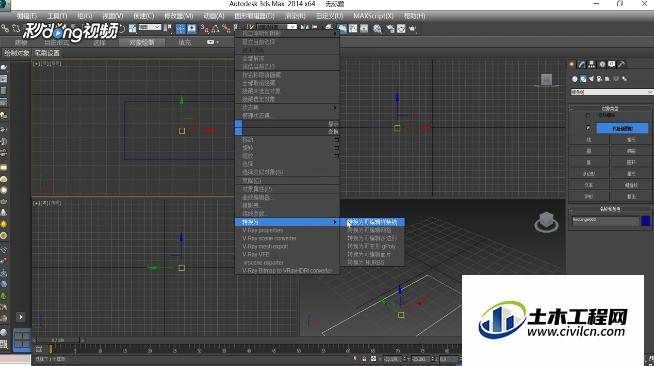Select the Cameras category icon
Screen dimensions: 654x366
tap(599, 79)
